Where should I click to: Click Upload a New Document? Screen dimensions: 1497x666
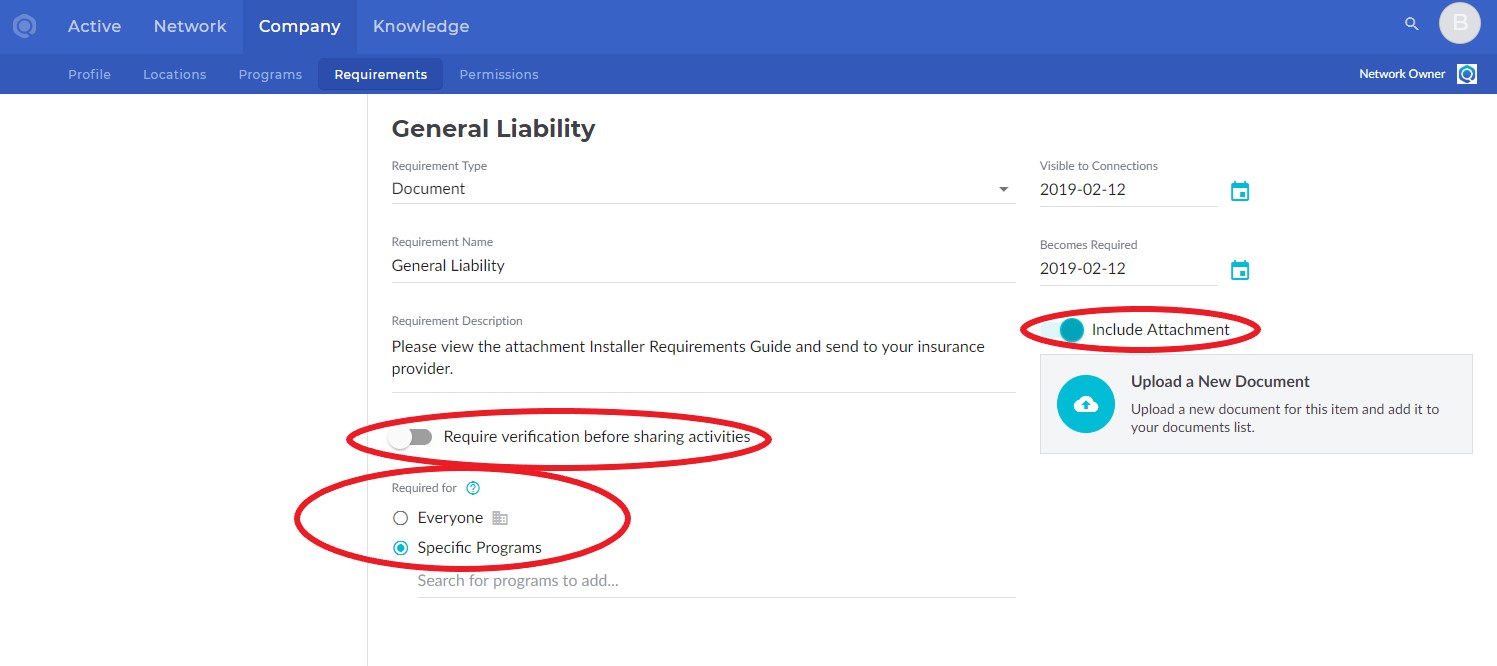(1219, 382)
